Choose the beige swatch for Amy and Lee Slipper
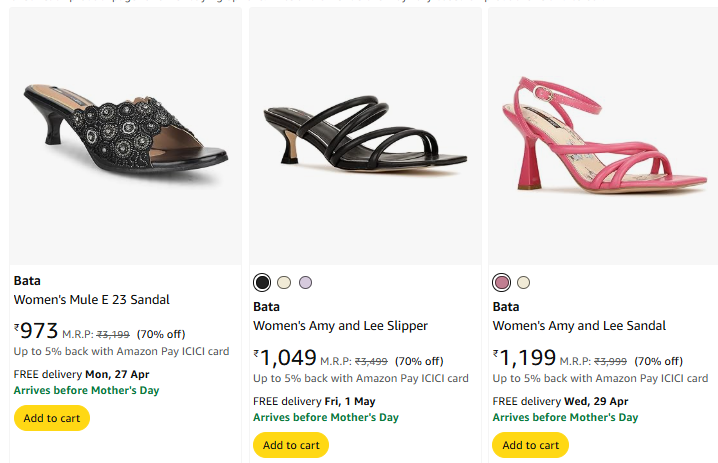Screen dimensions: 718x463 pyautogui.click(x=284, y=282)
